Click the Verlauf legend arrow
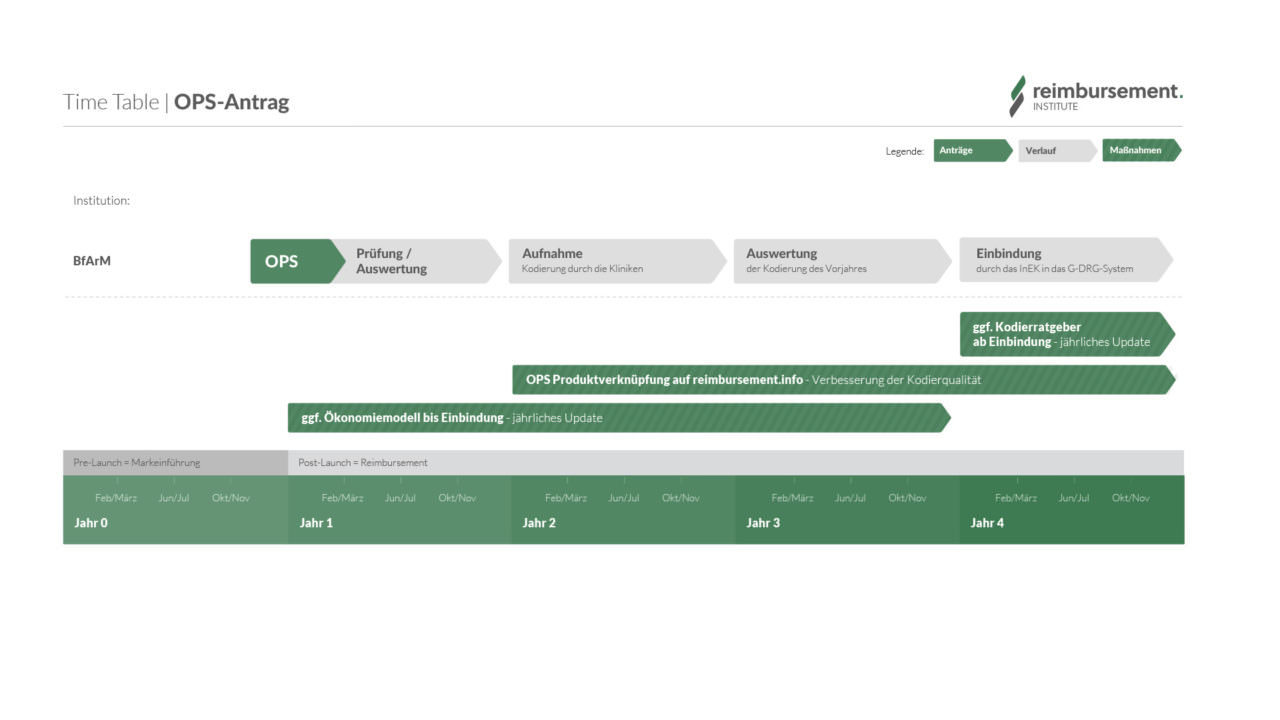This screenshot has width=1280, height=720. tap(1055, 151)
